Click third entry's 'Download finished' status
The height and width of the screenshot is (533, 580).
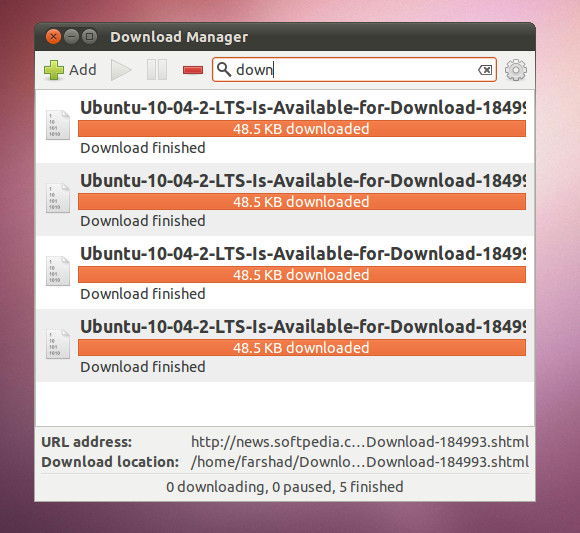click(143, 294)
